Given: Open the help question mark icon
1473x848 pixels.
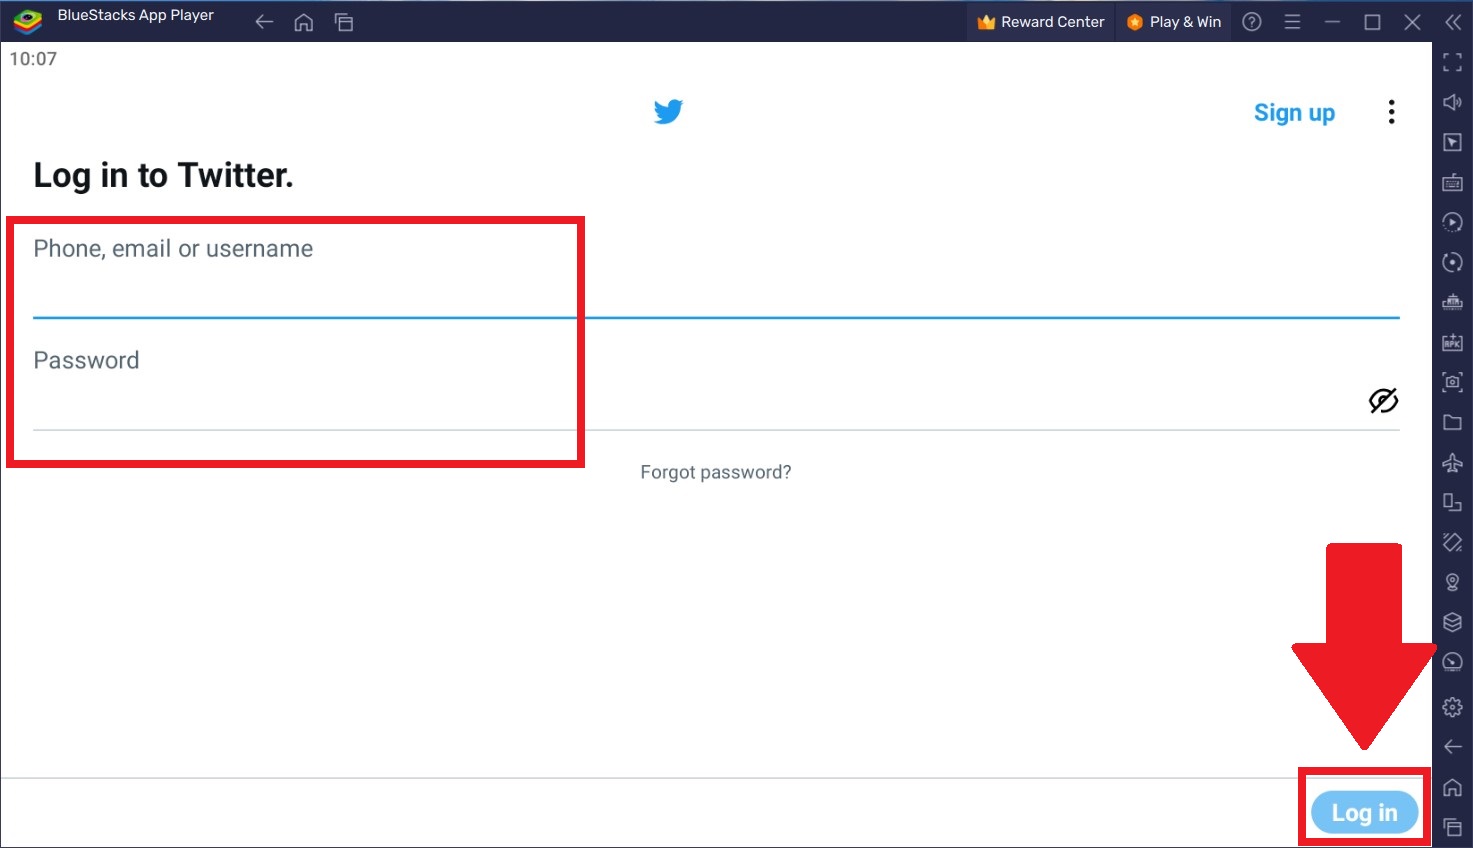Looking at the screenshot, I should click(x=1252, y=22).
